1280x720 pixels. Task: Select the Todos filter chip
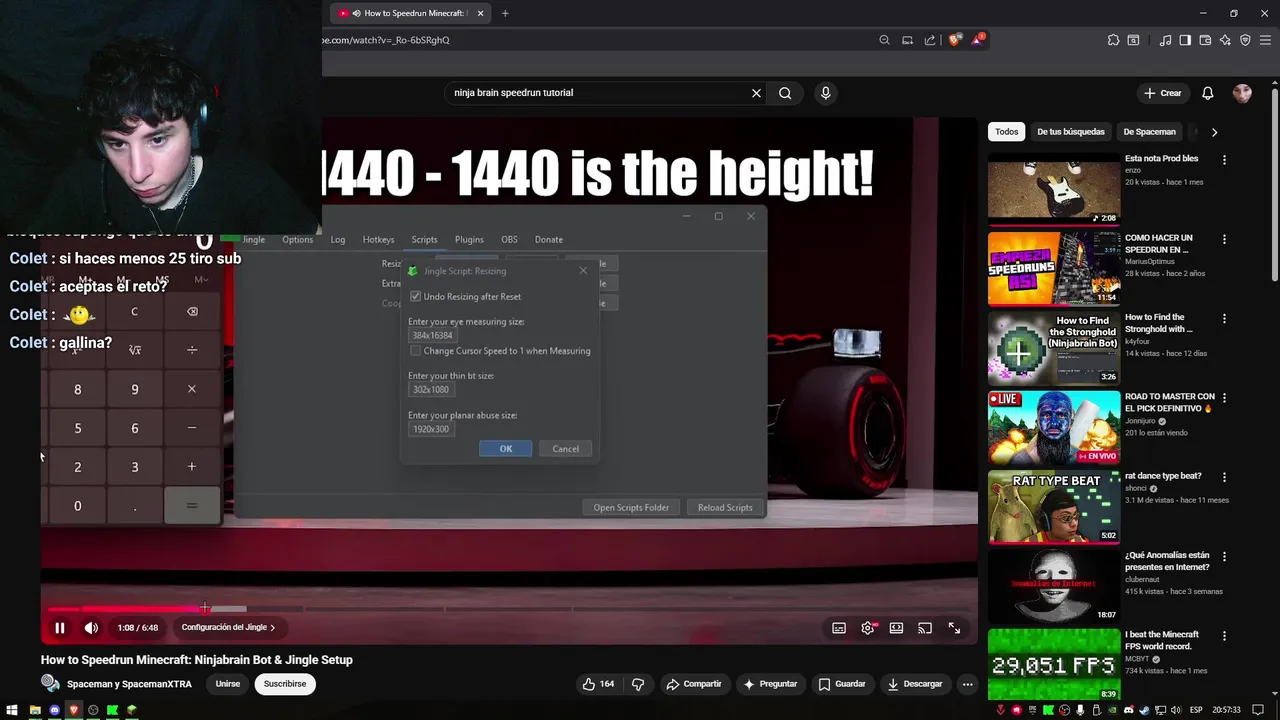(1007, 132)
